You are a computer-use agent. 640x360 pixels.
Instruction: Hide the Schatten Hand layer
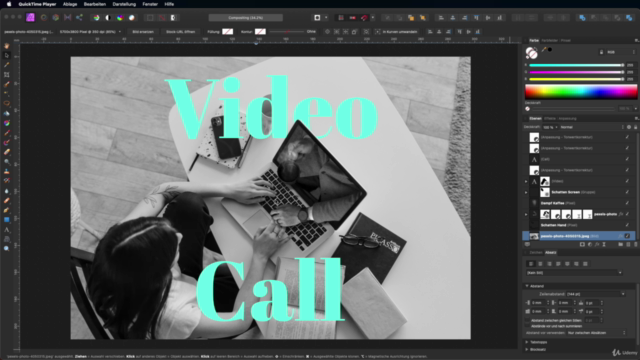[x=627, y=225]
